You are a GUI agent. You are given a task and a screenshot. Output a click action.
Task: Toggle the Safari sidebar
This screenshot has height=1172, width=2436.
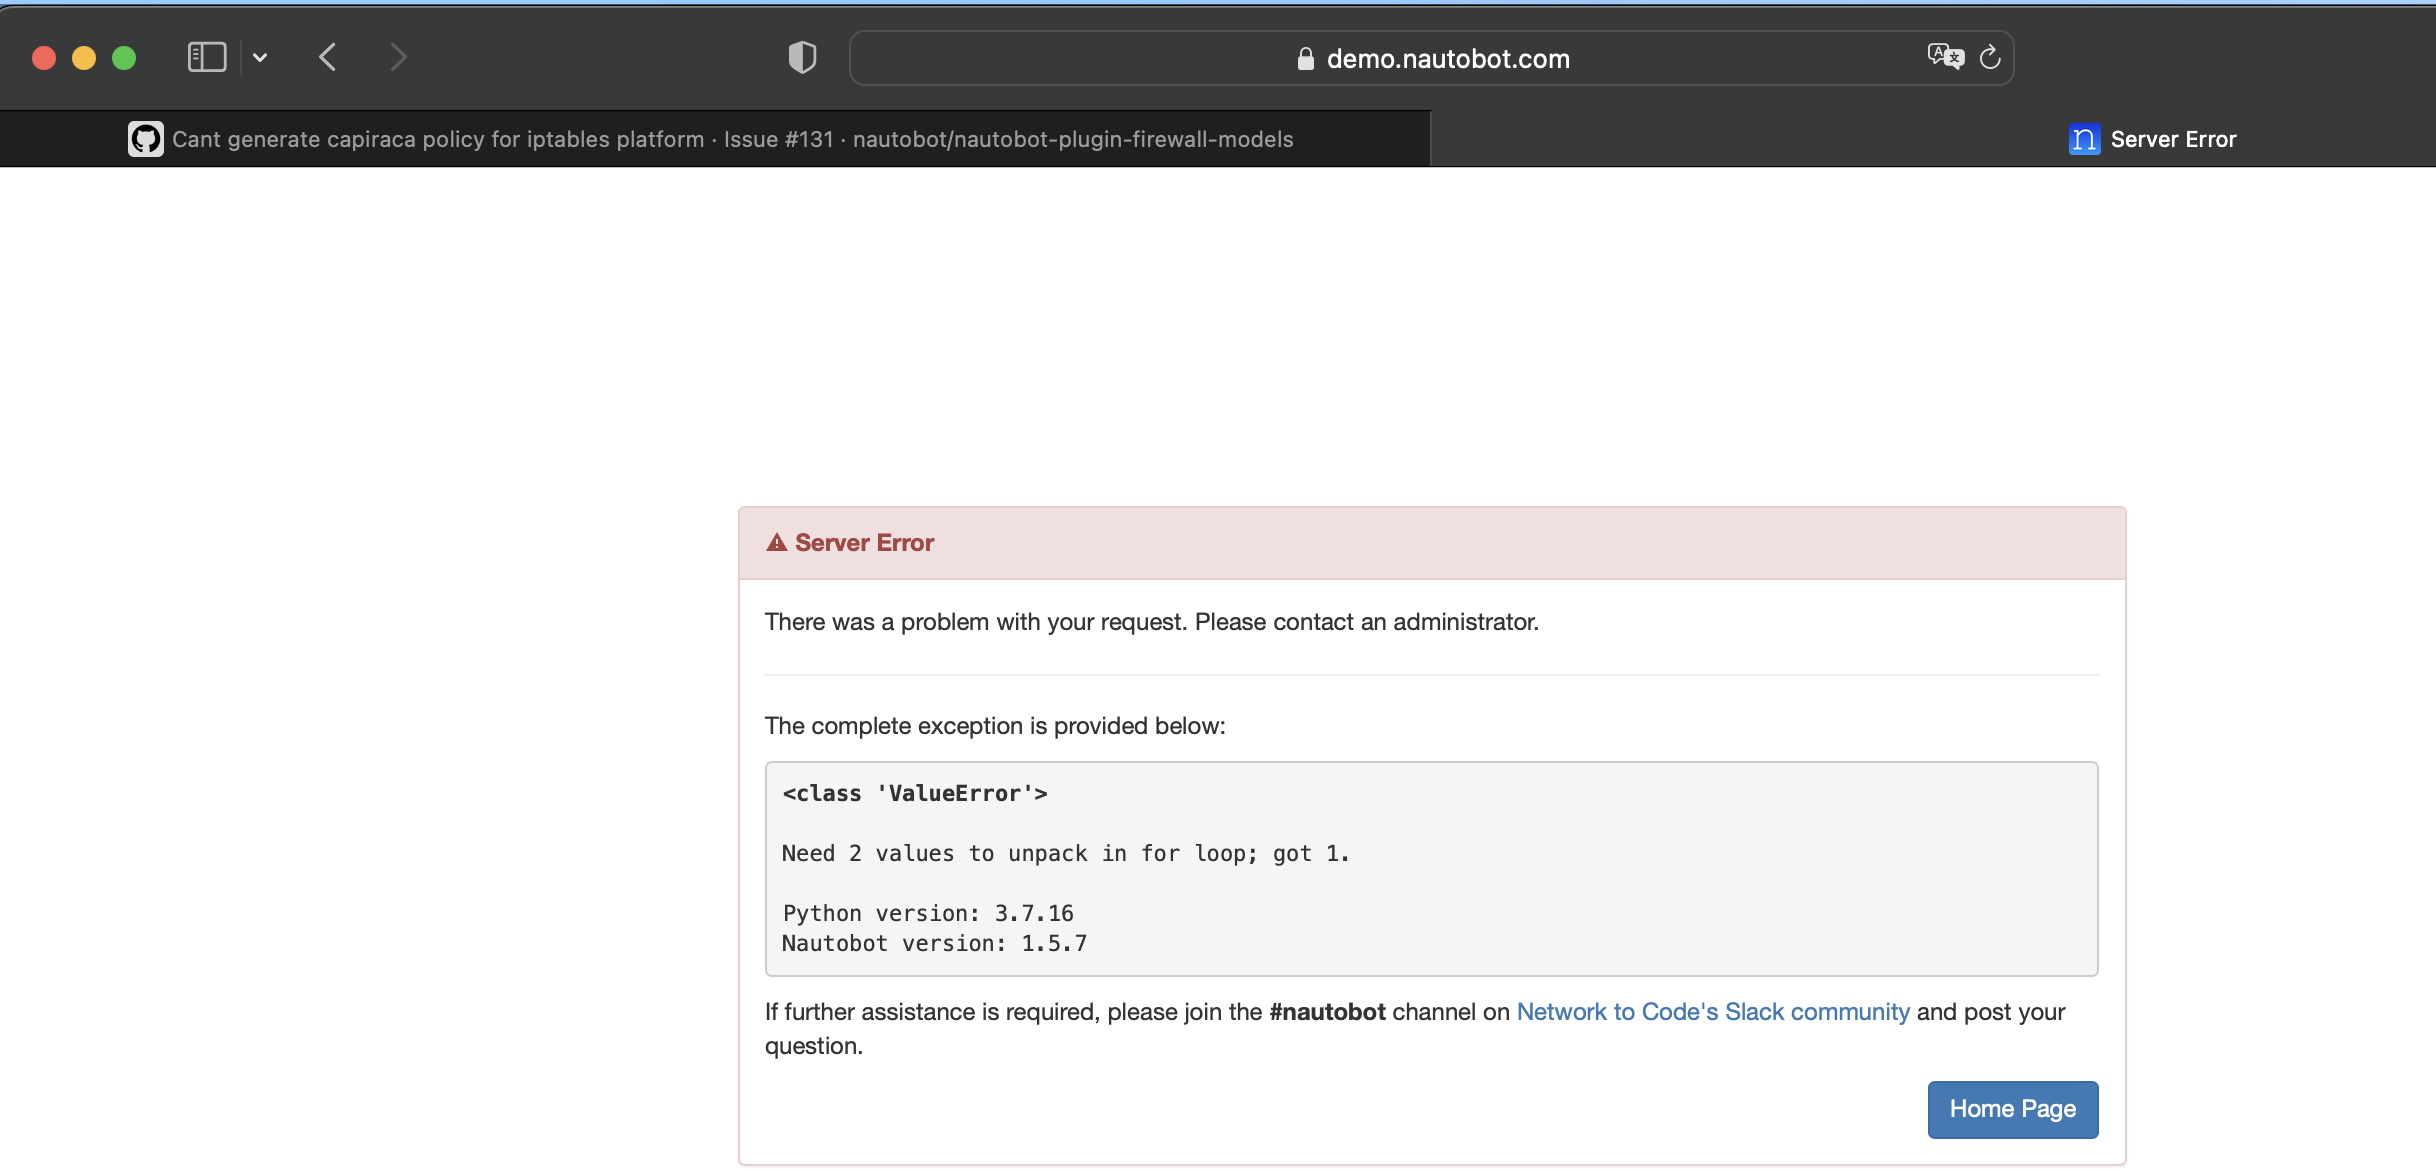pos(206,57)
